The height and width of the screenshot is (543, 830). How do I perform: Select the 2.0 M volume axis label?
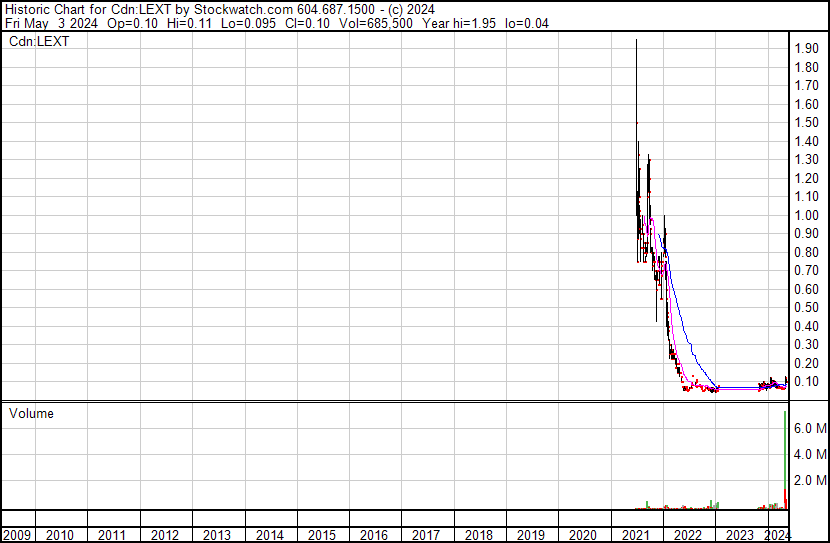809,481
